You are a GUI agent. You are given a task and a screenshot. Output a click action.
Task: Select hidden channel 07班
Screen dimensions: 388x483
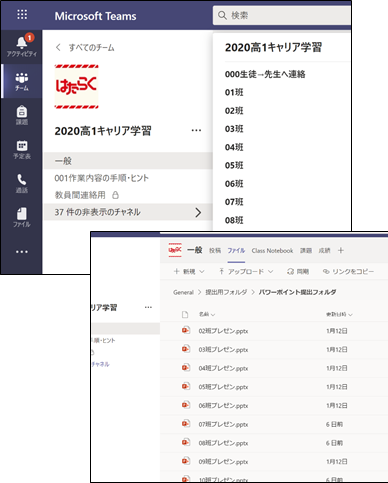coord(234,202)
